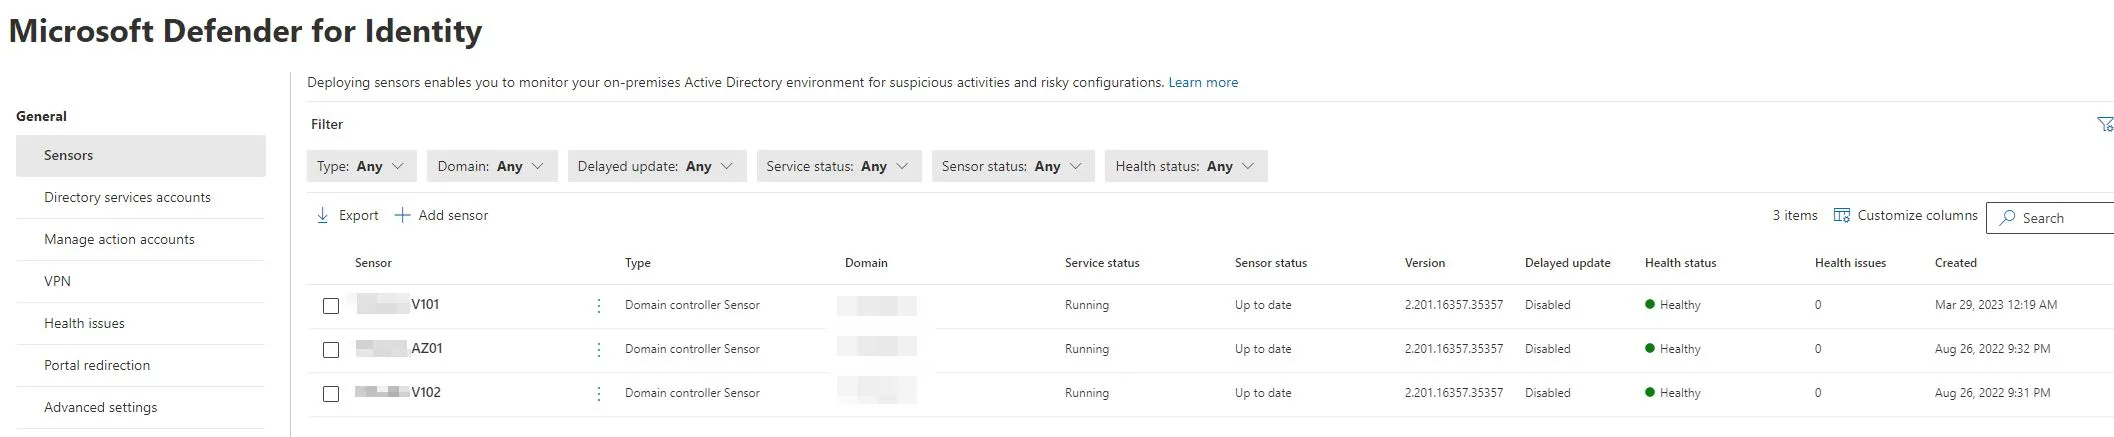Open Manage action accounts page
This screenshot has height=437, width=2114.
point(141,239)
